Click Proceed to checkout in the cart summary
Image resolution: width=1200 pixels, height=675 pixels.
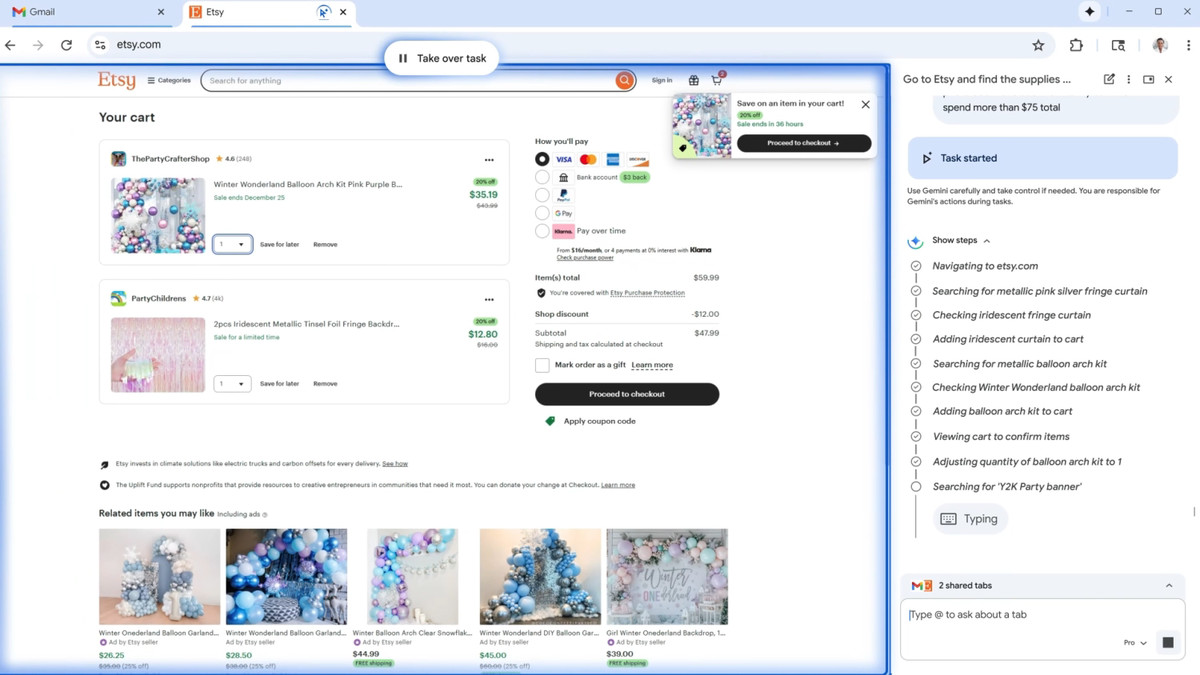click(627, 394)
